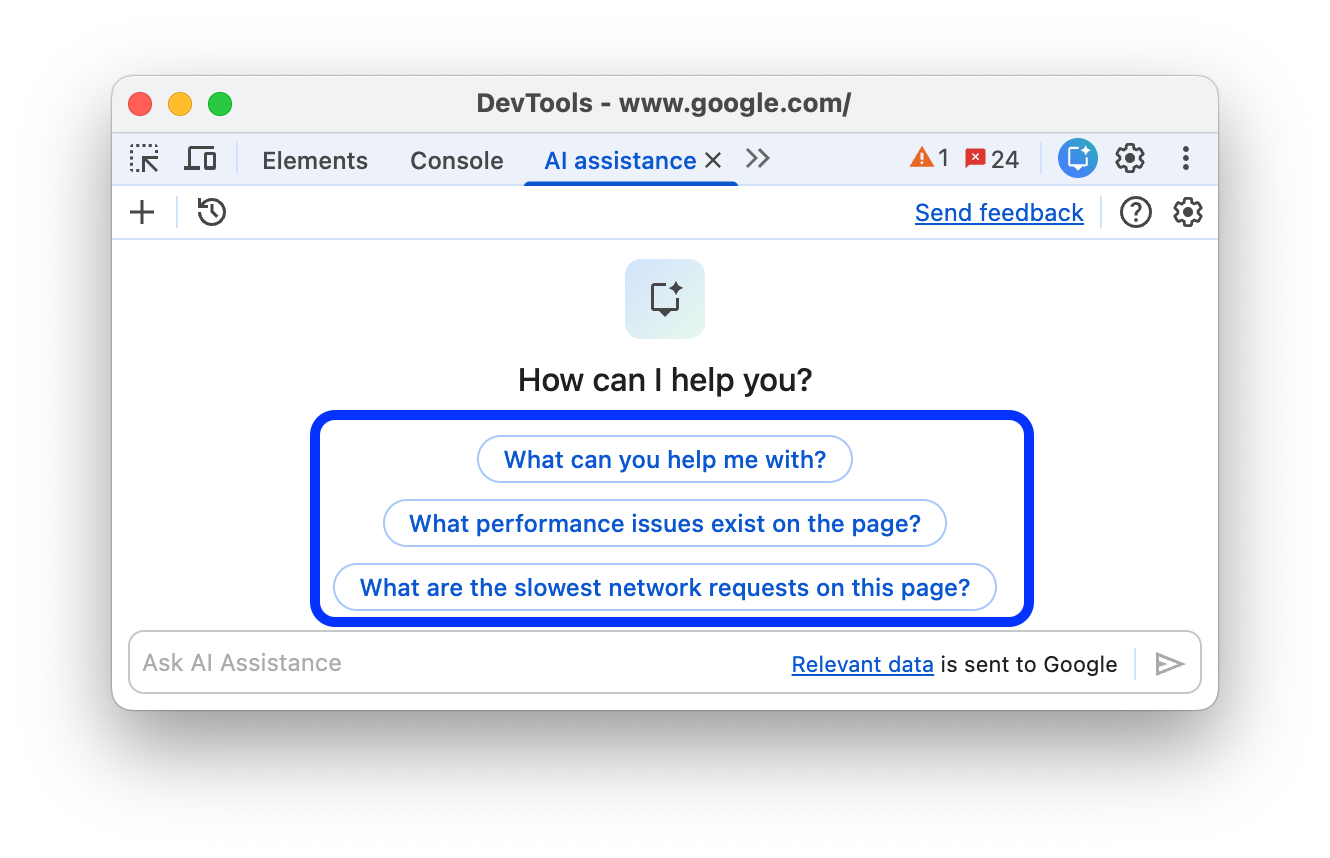Screen dimensions: 1330x858
Task: Expand the more tabs chevron
Action: coord(758,159)
